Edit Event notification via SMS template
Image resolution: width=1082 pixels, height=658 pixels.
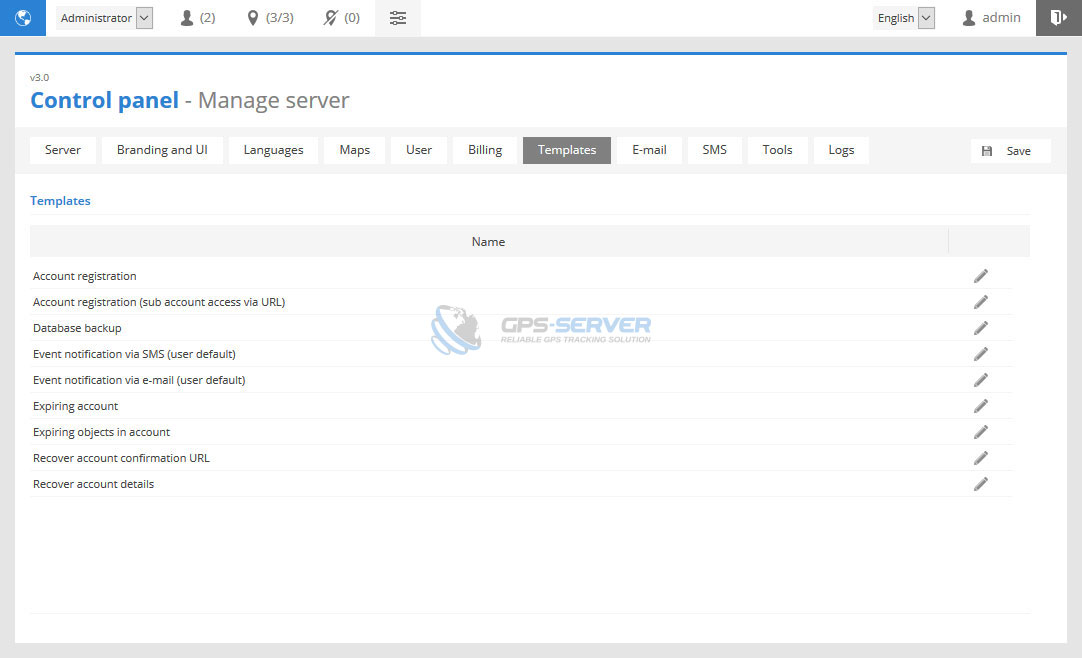tap(980, 354)
